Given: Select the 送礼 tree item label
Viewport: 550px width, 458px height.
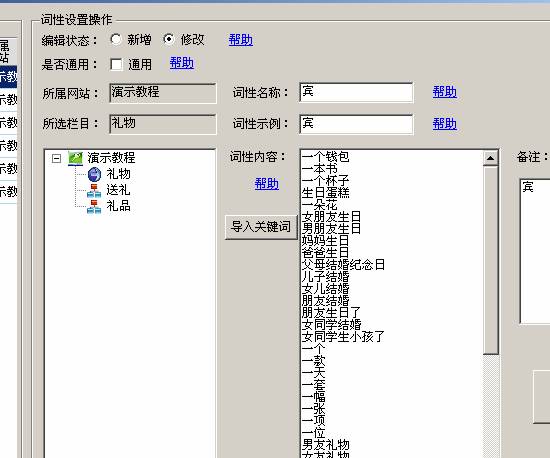Looking at the screenshot, I should (x=118, y=190).
